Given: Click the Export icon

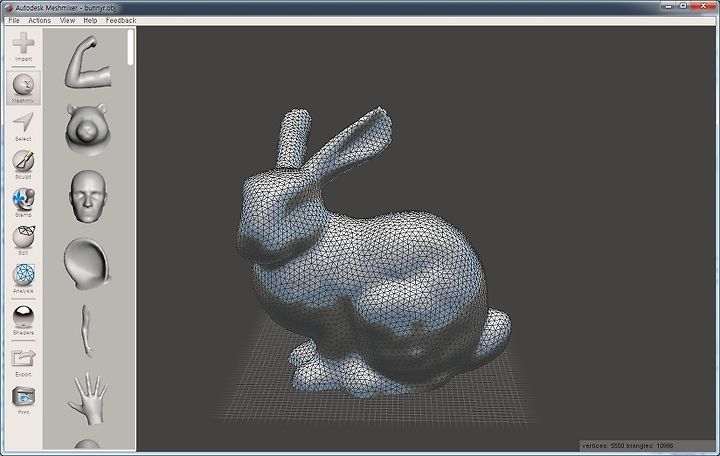Looking at the screenshot, I should coord(23,359).
